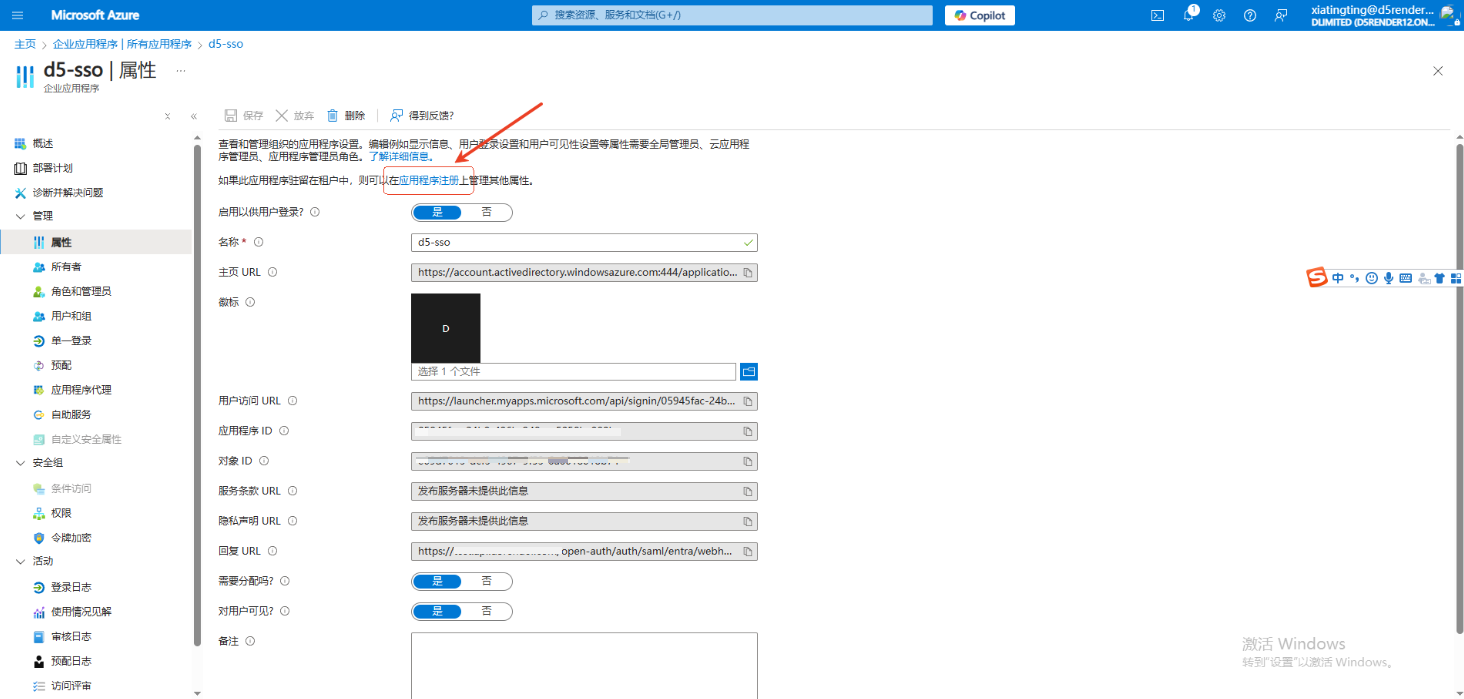Open the 应用程序注册 link
This screenshot has height=699, width=1464.
coord(429,181)
